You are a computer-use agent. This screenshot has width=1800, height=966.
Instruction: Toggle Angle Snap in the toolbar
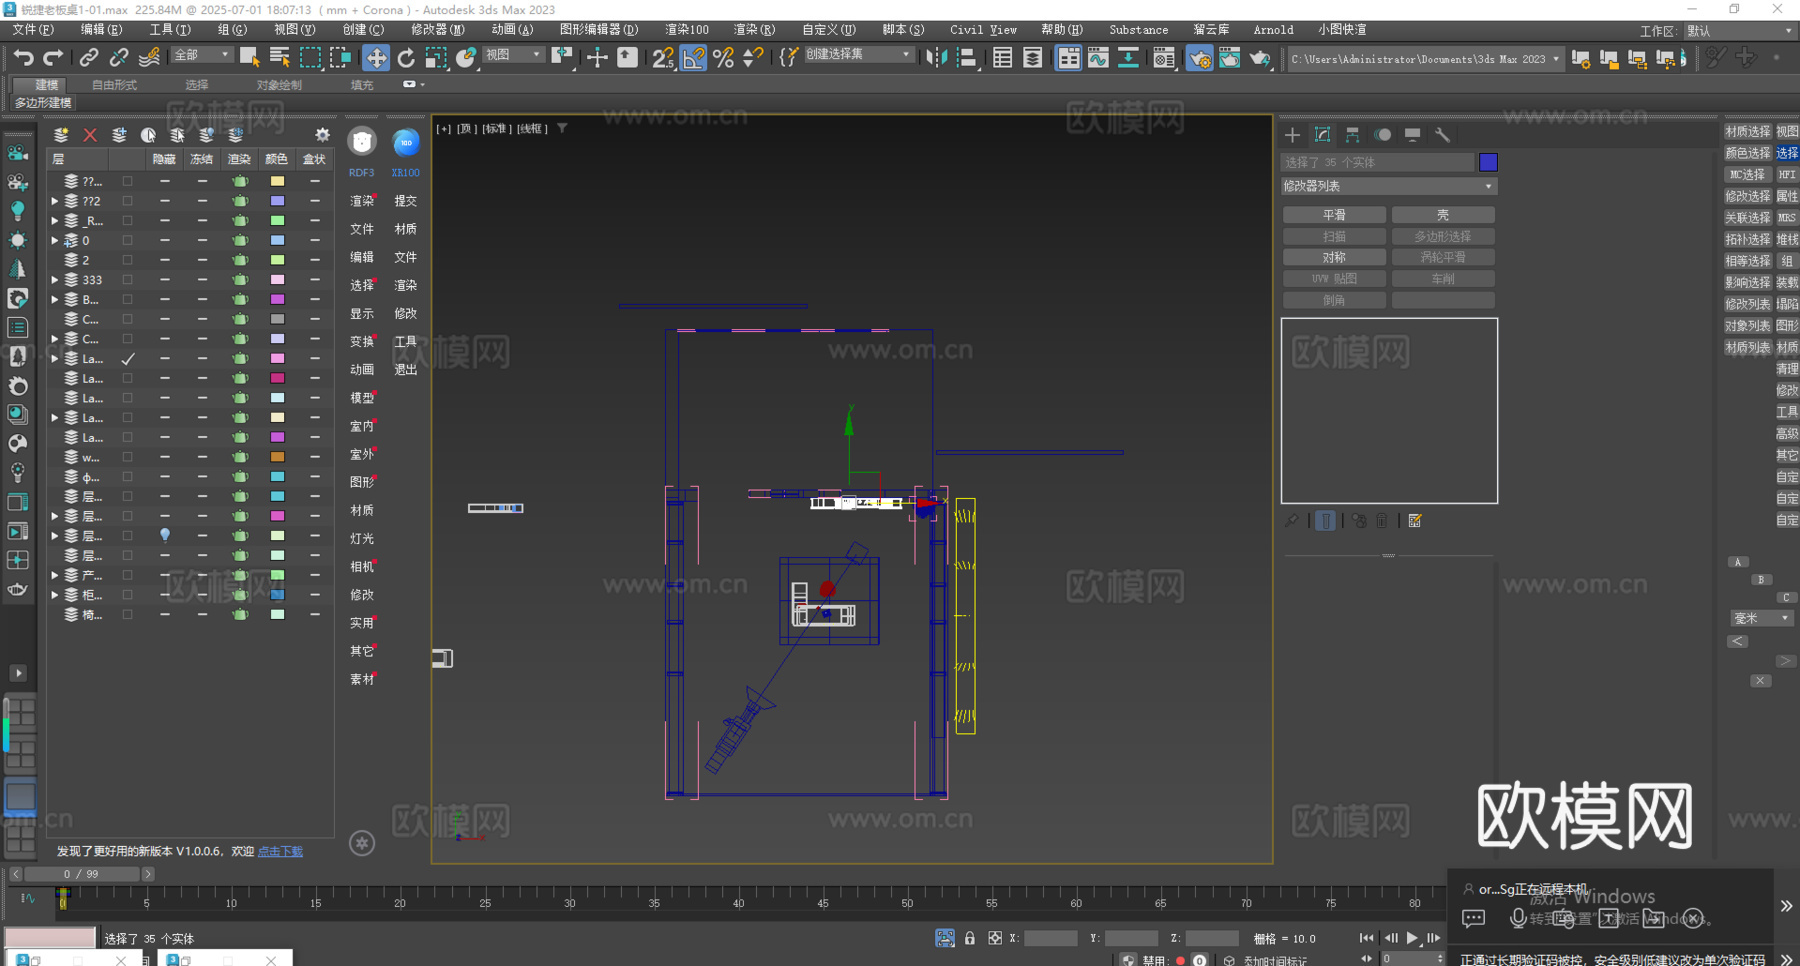(693, 58)
